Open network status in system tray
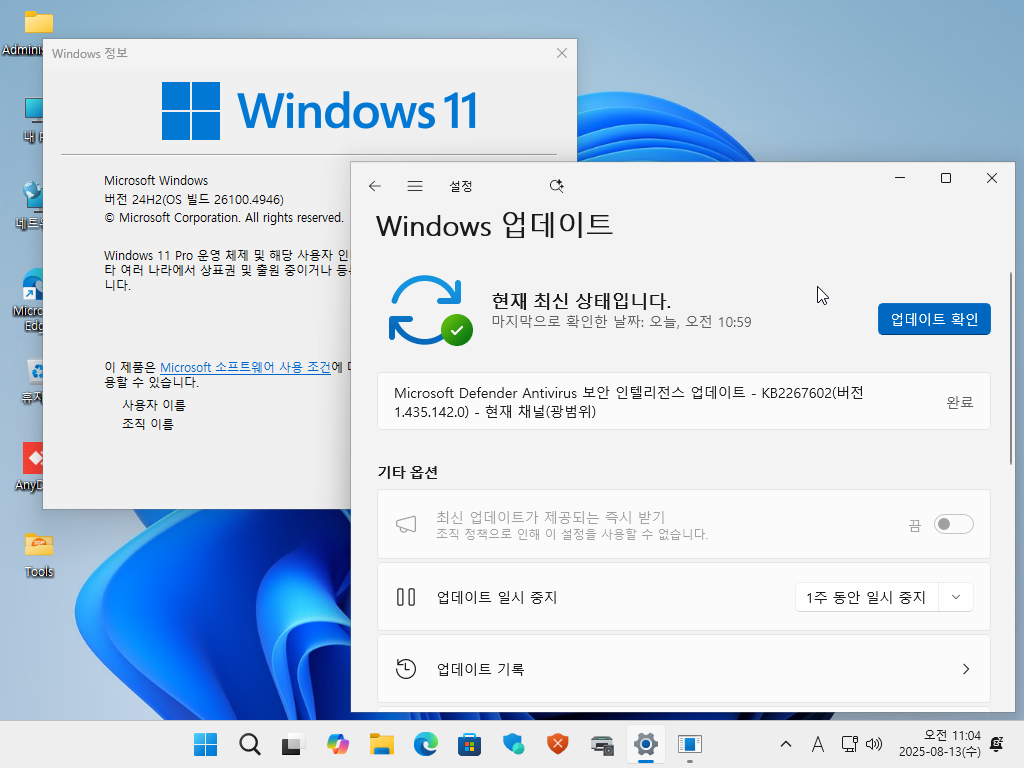 pos(850,744)
